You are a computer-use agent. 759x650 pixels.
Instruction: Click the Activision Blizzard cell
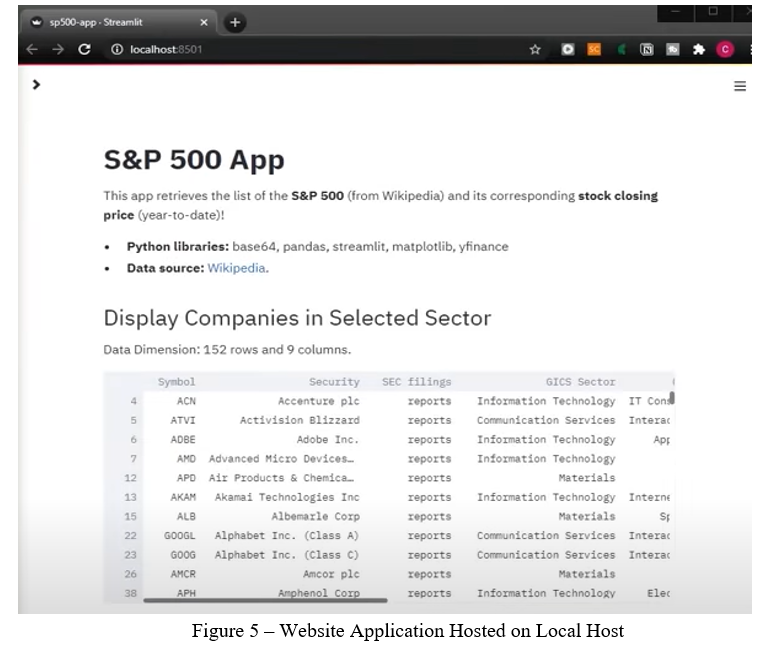click(x=300, y=421)
